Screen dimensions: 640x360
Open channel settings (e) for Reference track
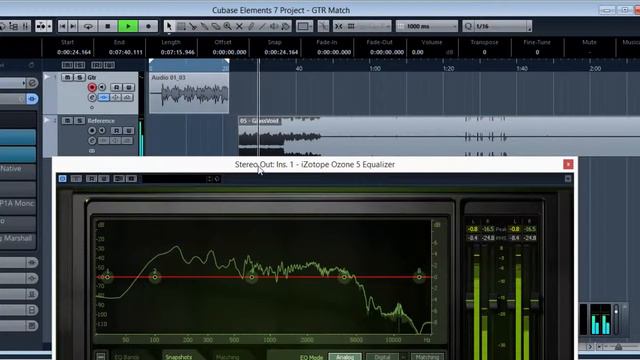point(92,141)
